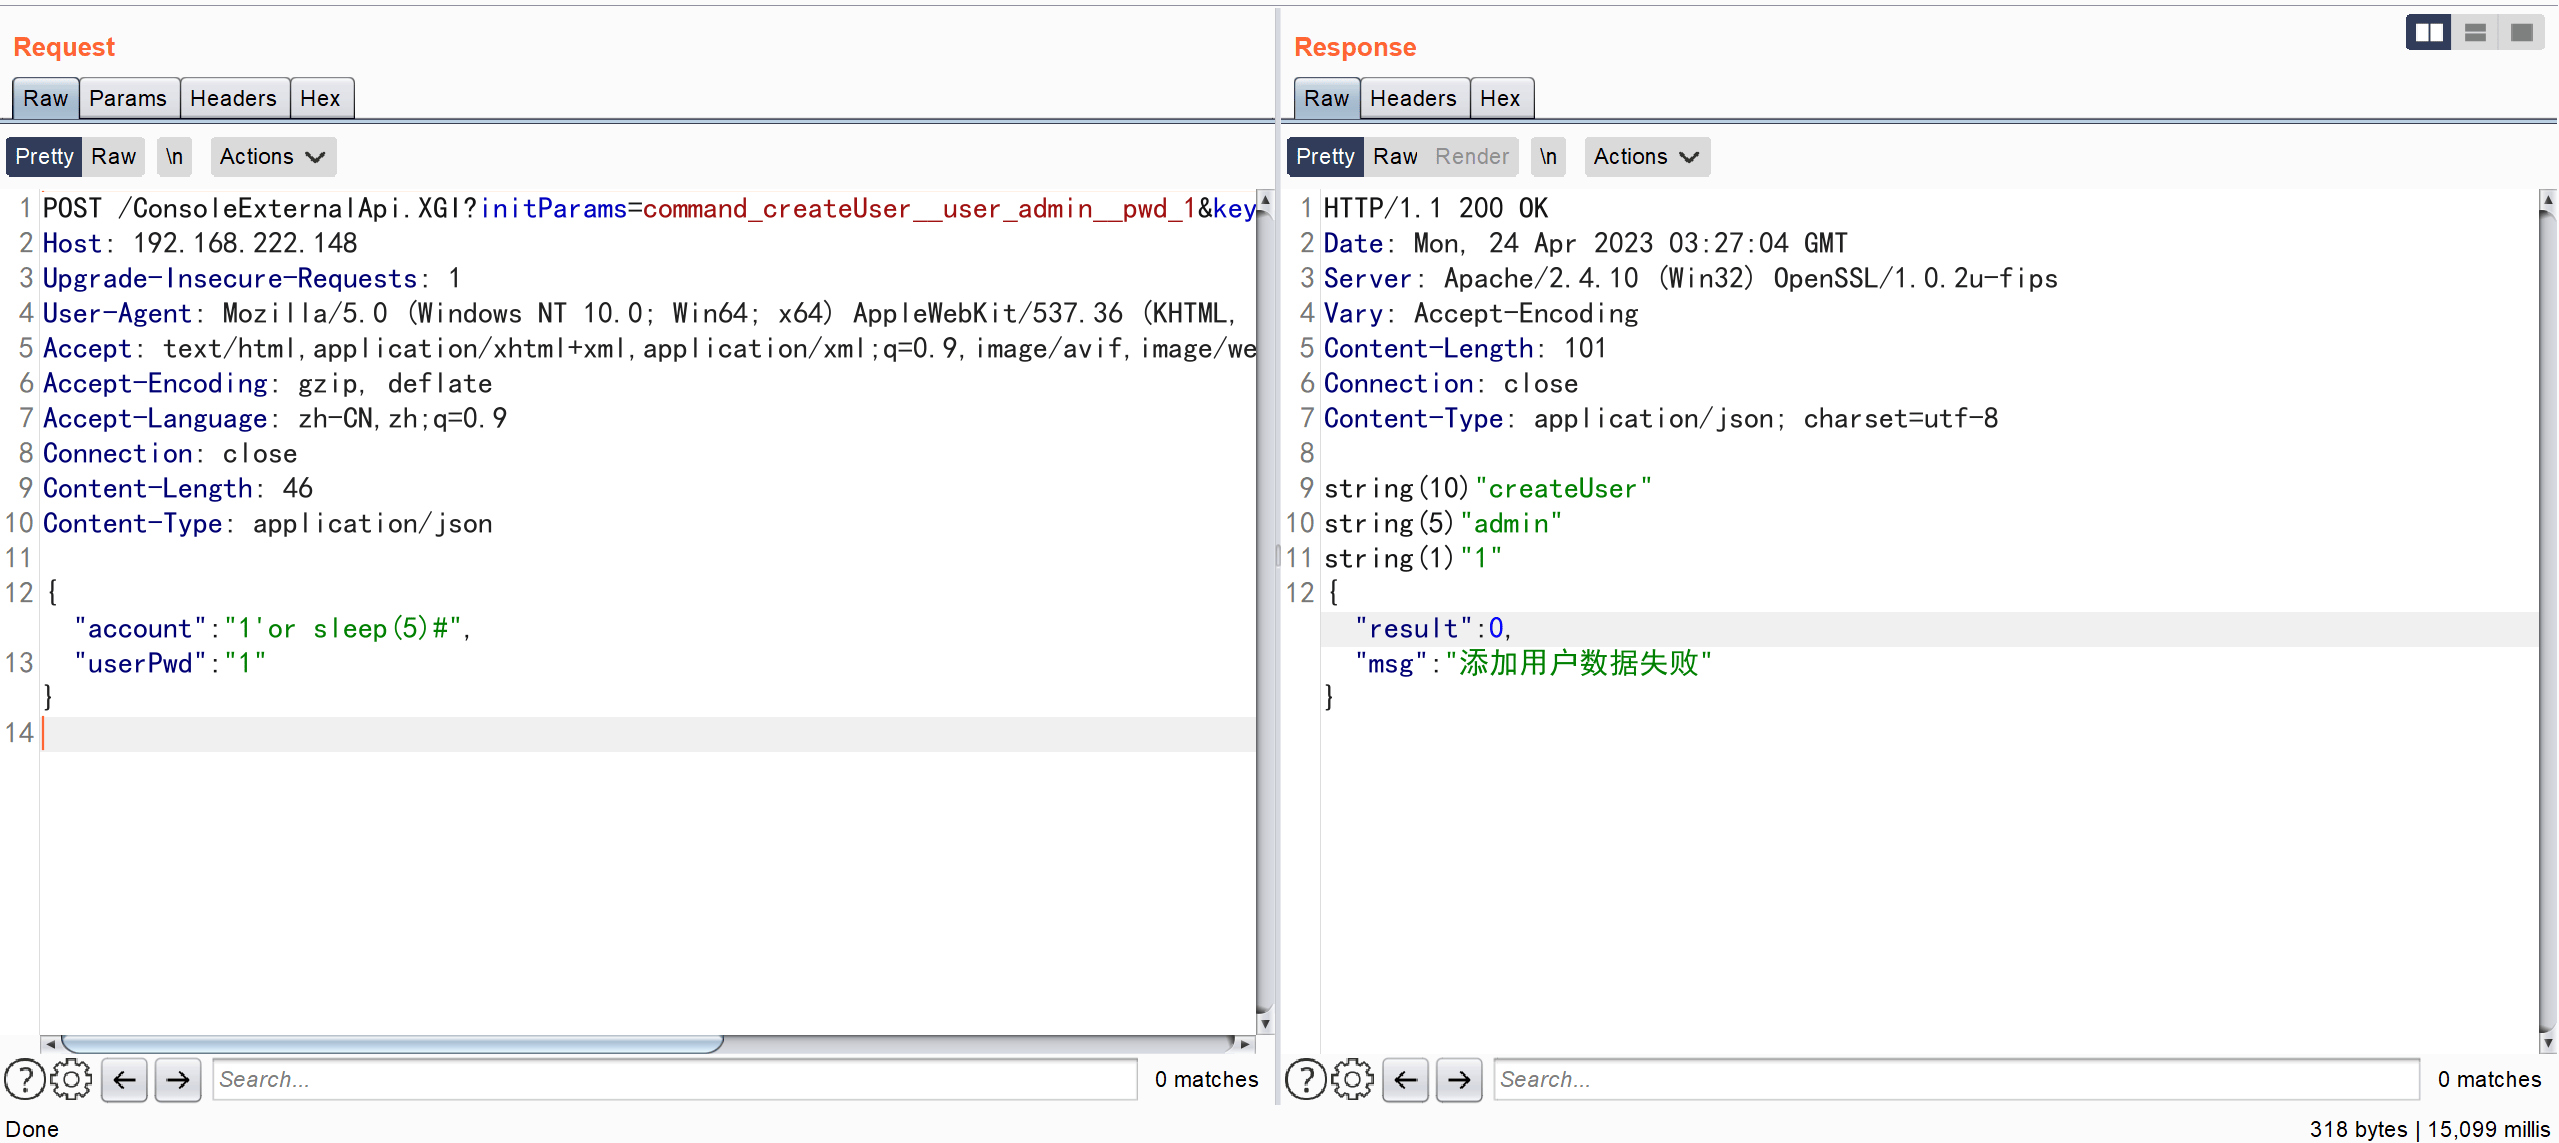
Task: Click the "account" sleep(5) payload line
Action: 272,628
